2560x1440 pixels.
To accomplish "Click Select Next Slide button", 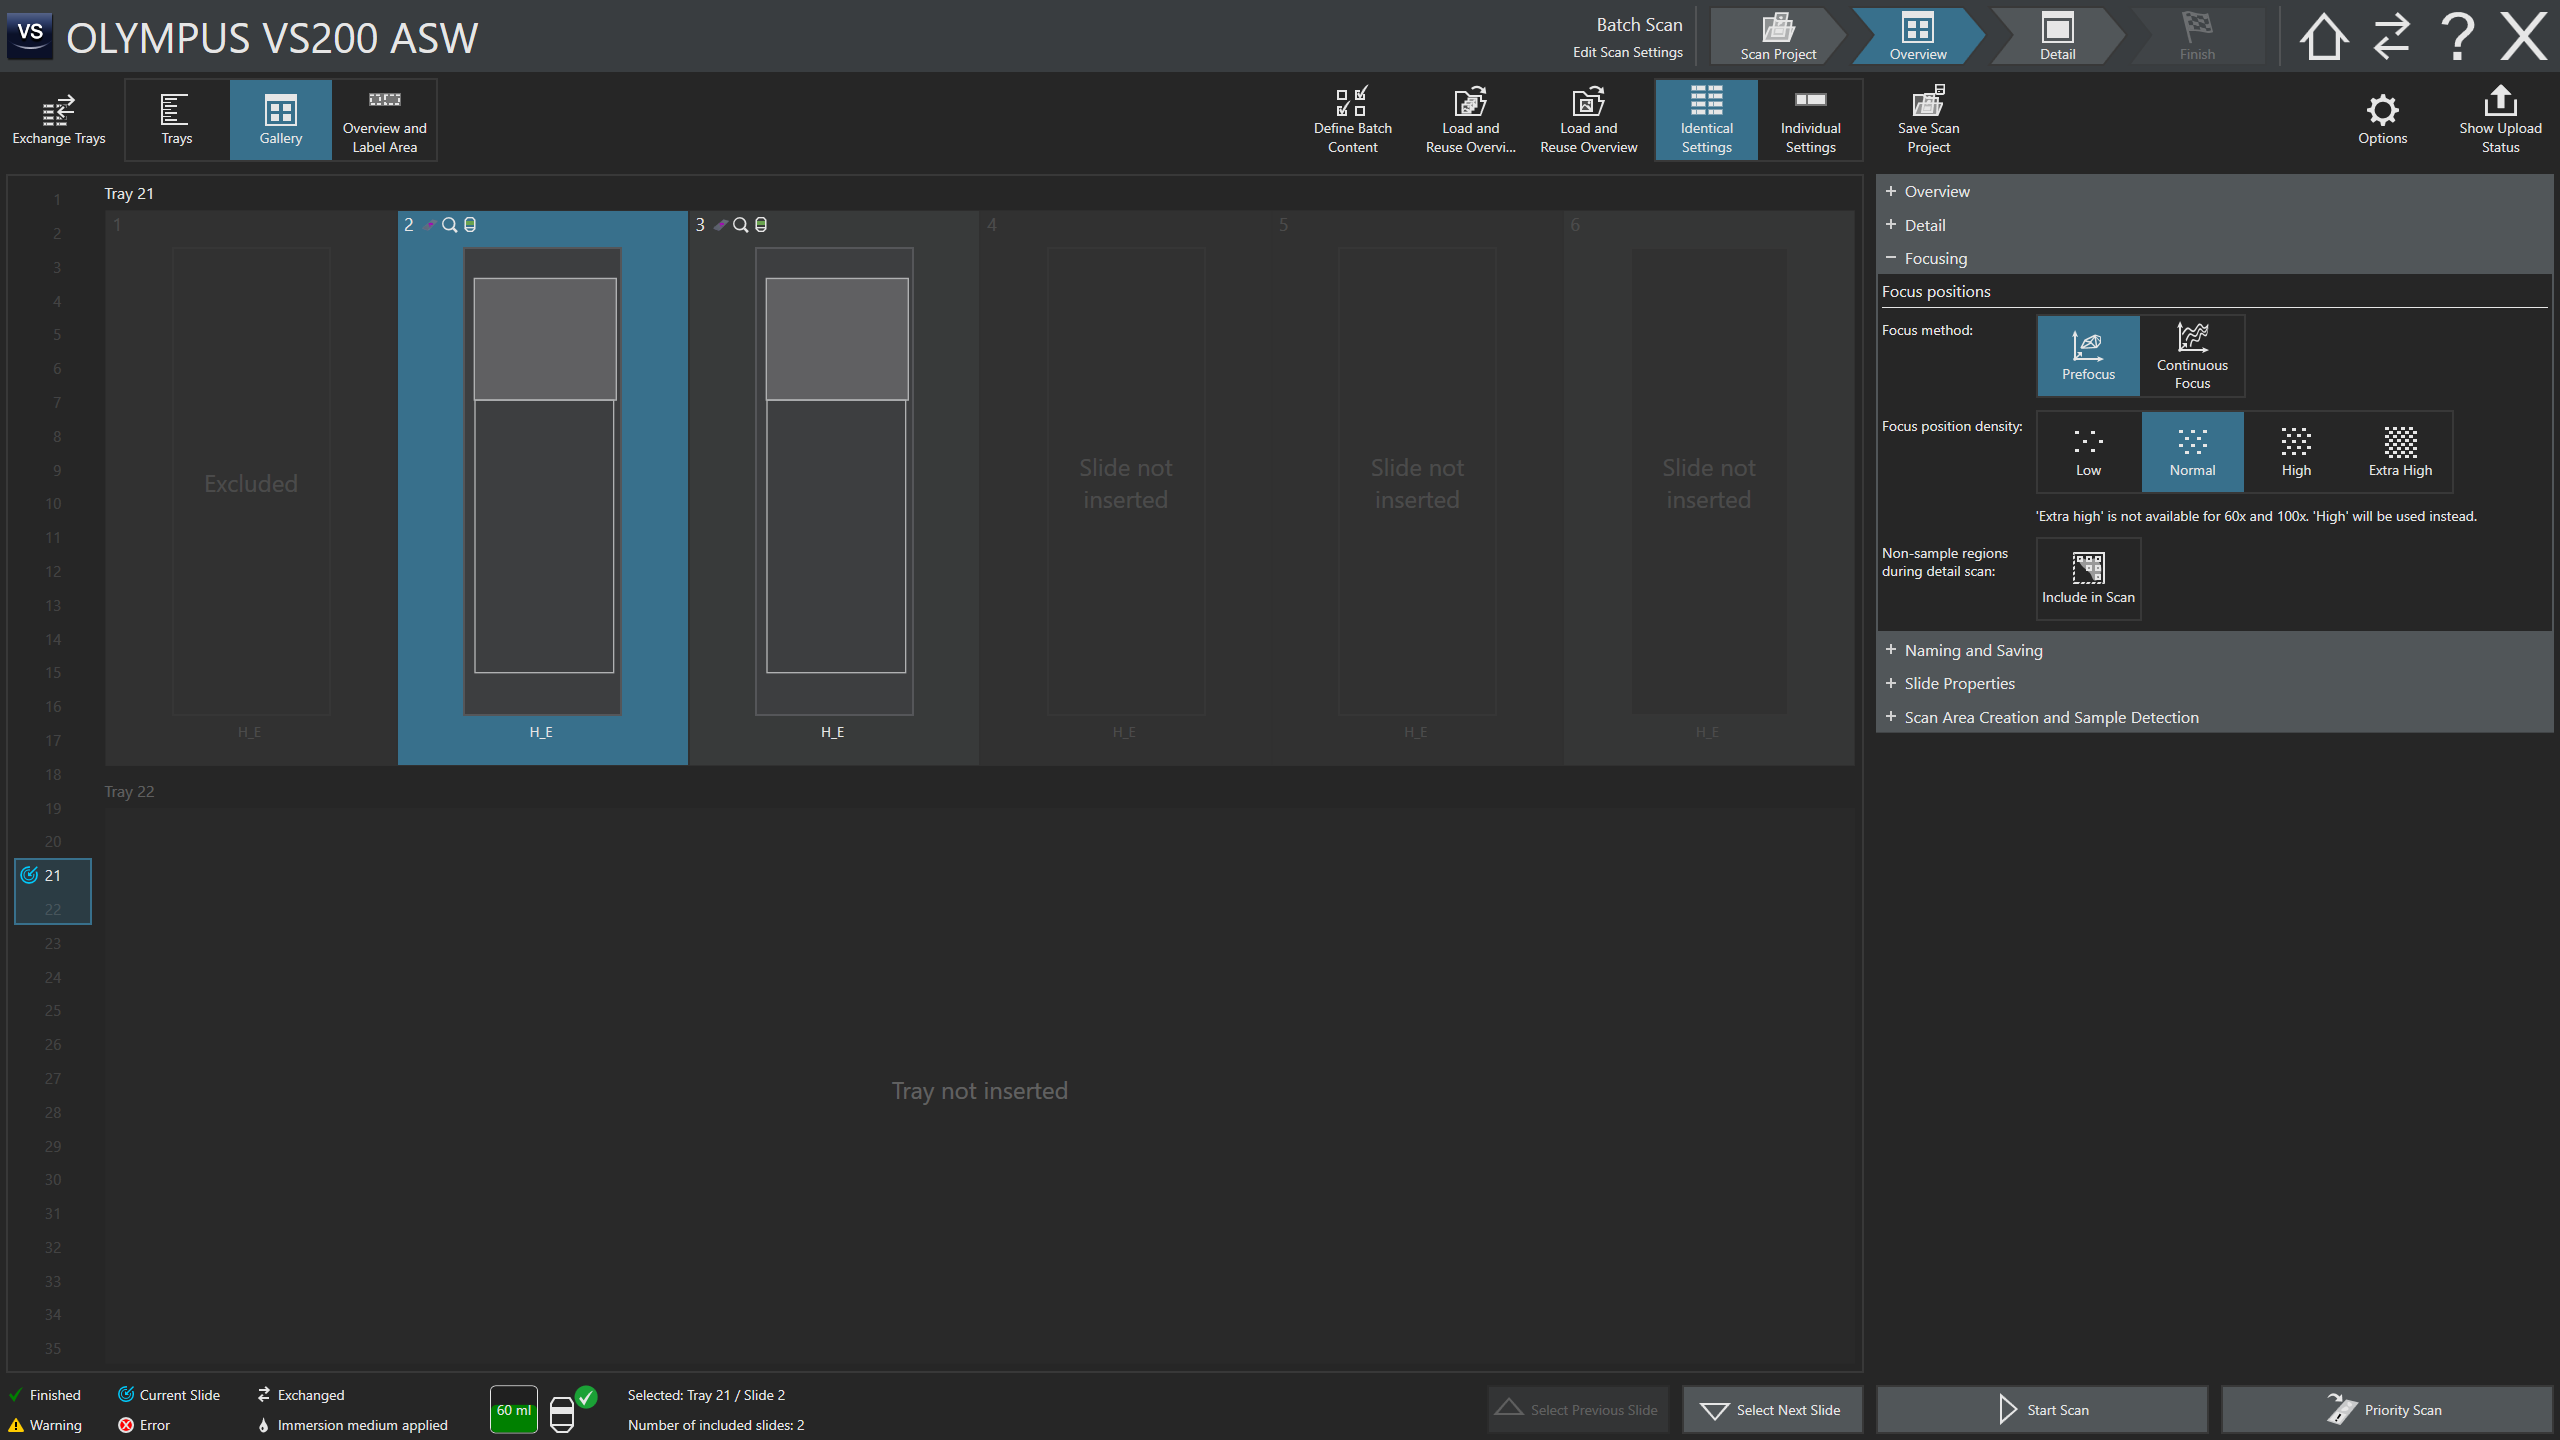I will coord(1772,1410).
